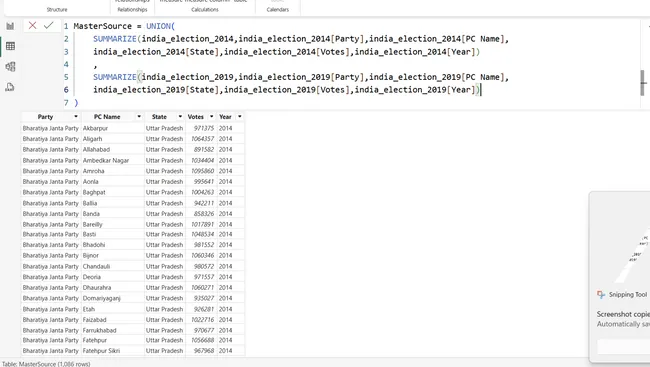The height and width of the screenshot is (367, 650).
Task: Switch to the Table view icon
Action: [x=10, y=46]
